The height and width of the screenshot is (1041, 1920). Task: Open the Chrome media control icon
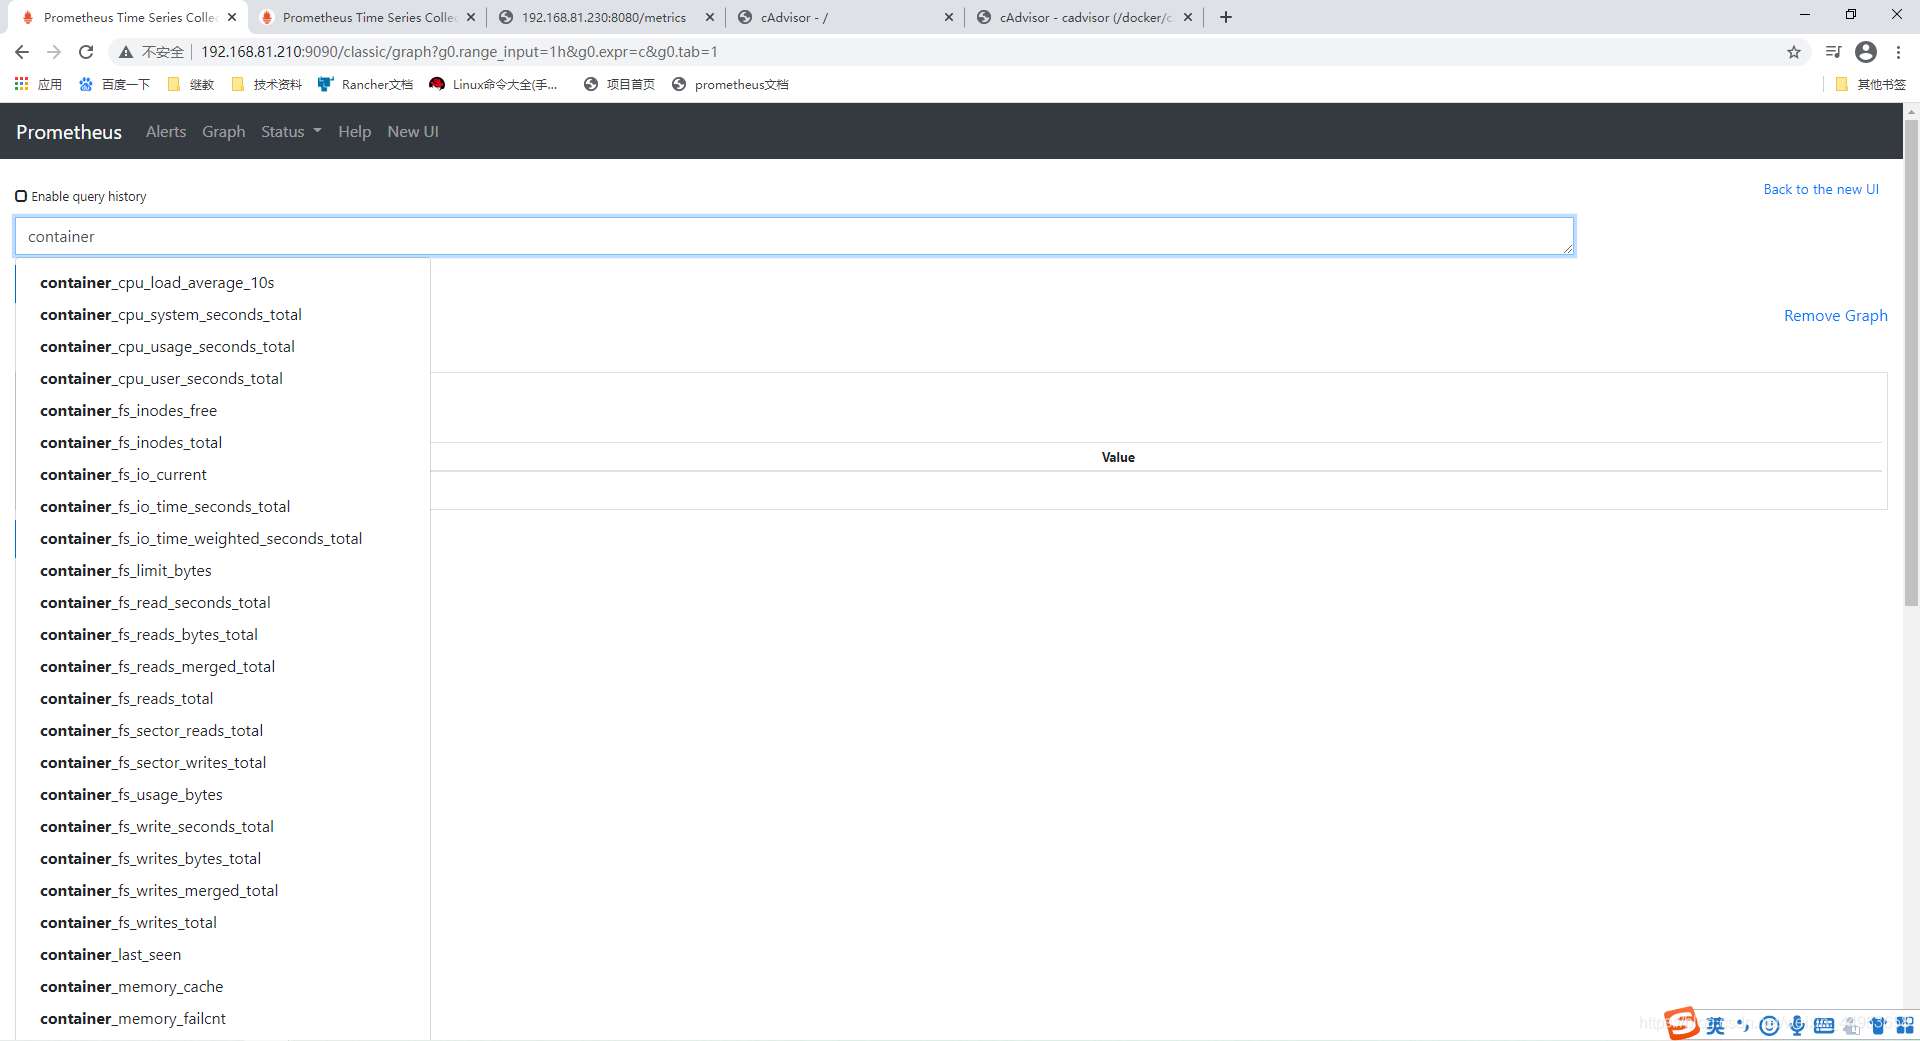click(1833, 52)
